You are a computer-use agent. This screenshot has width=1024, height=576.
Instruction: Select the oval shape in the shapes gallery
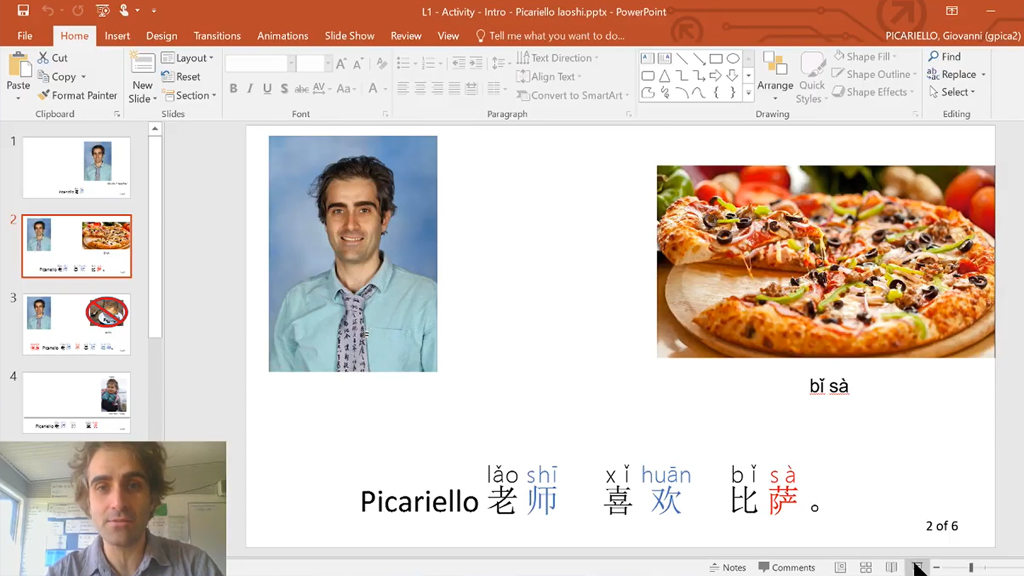733,59
